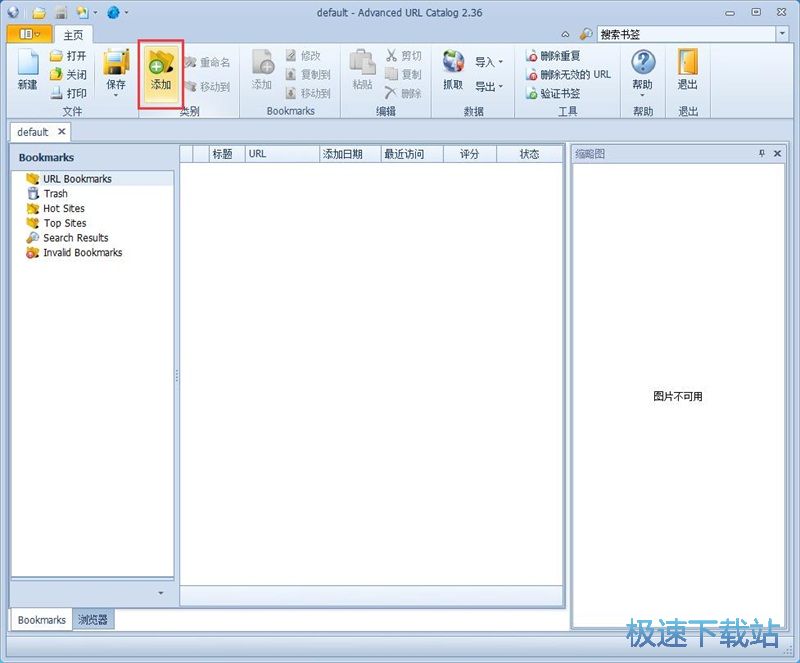The image size is (800, 663).
Task: Sort by the 评分 column header
Action: [x=470, y=154]
